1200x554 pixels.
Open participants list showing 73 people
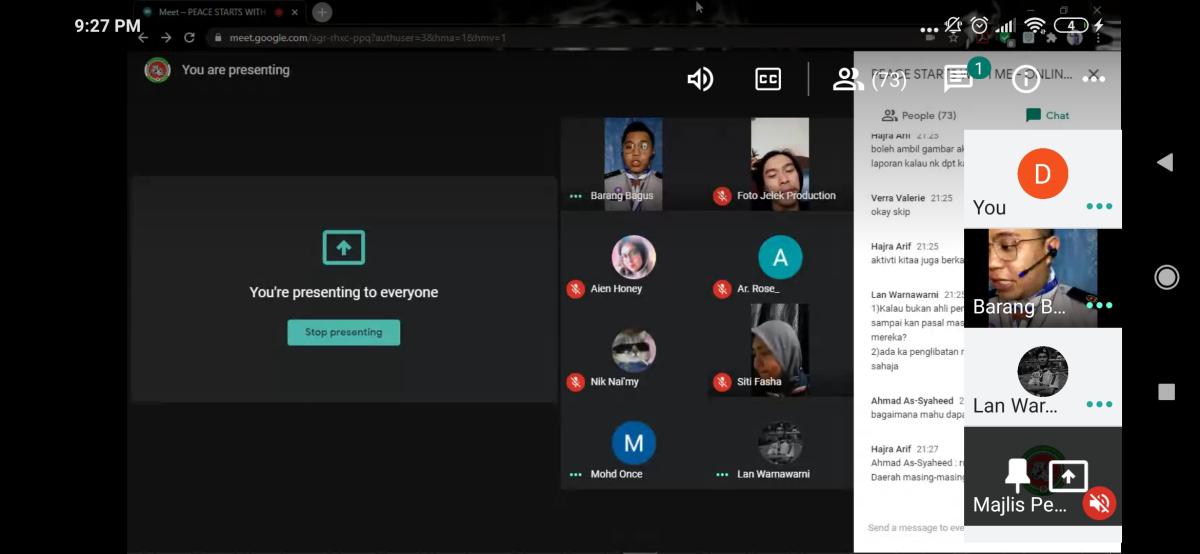coord(868,80)
